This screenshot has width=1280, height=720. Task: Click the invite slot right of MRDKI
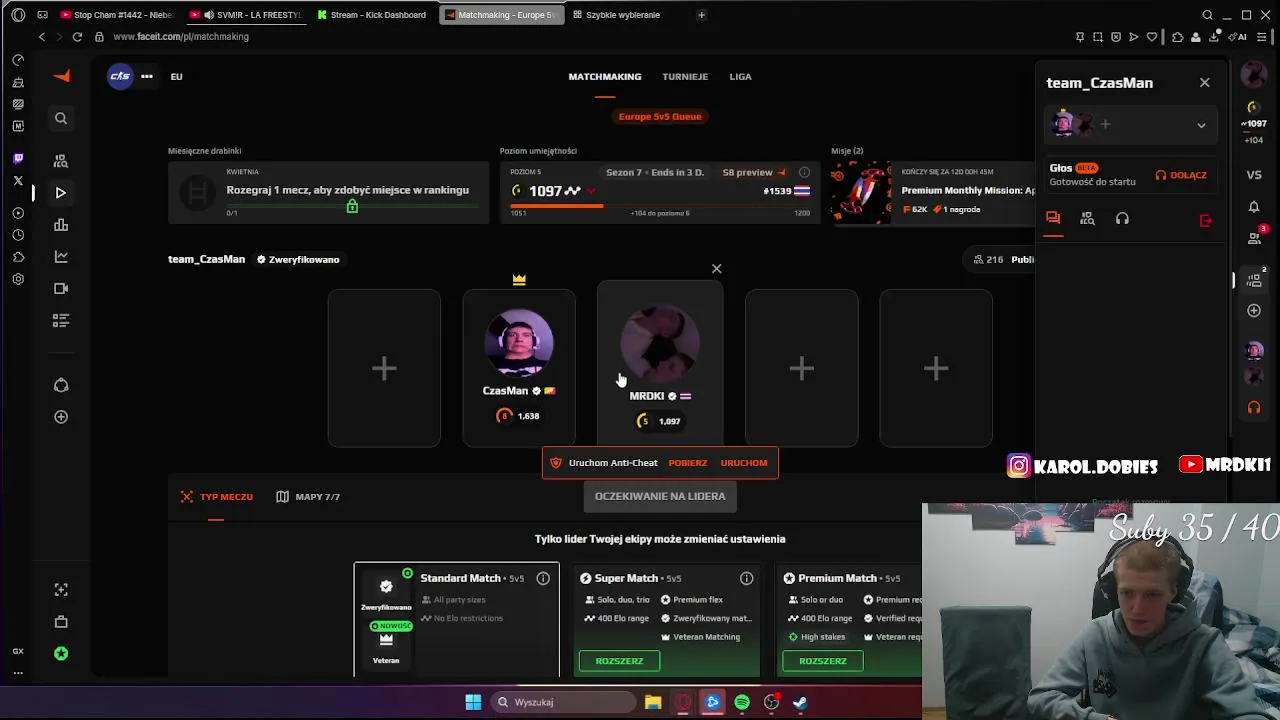(x=801, y=368)
